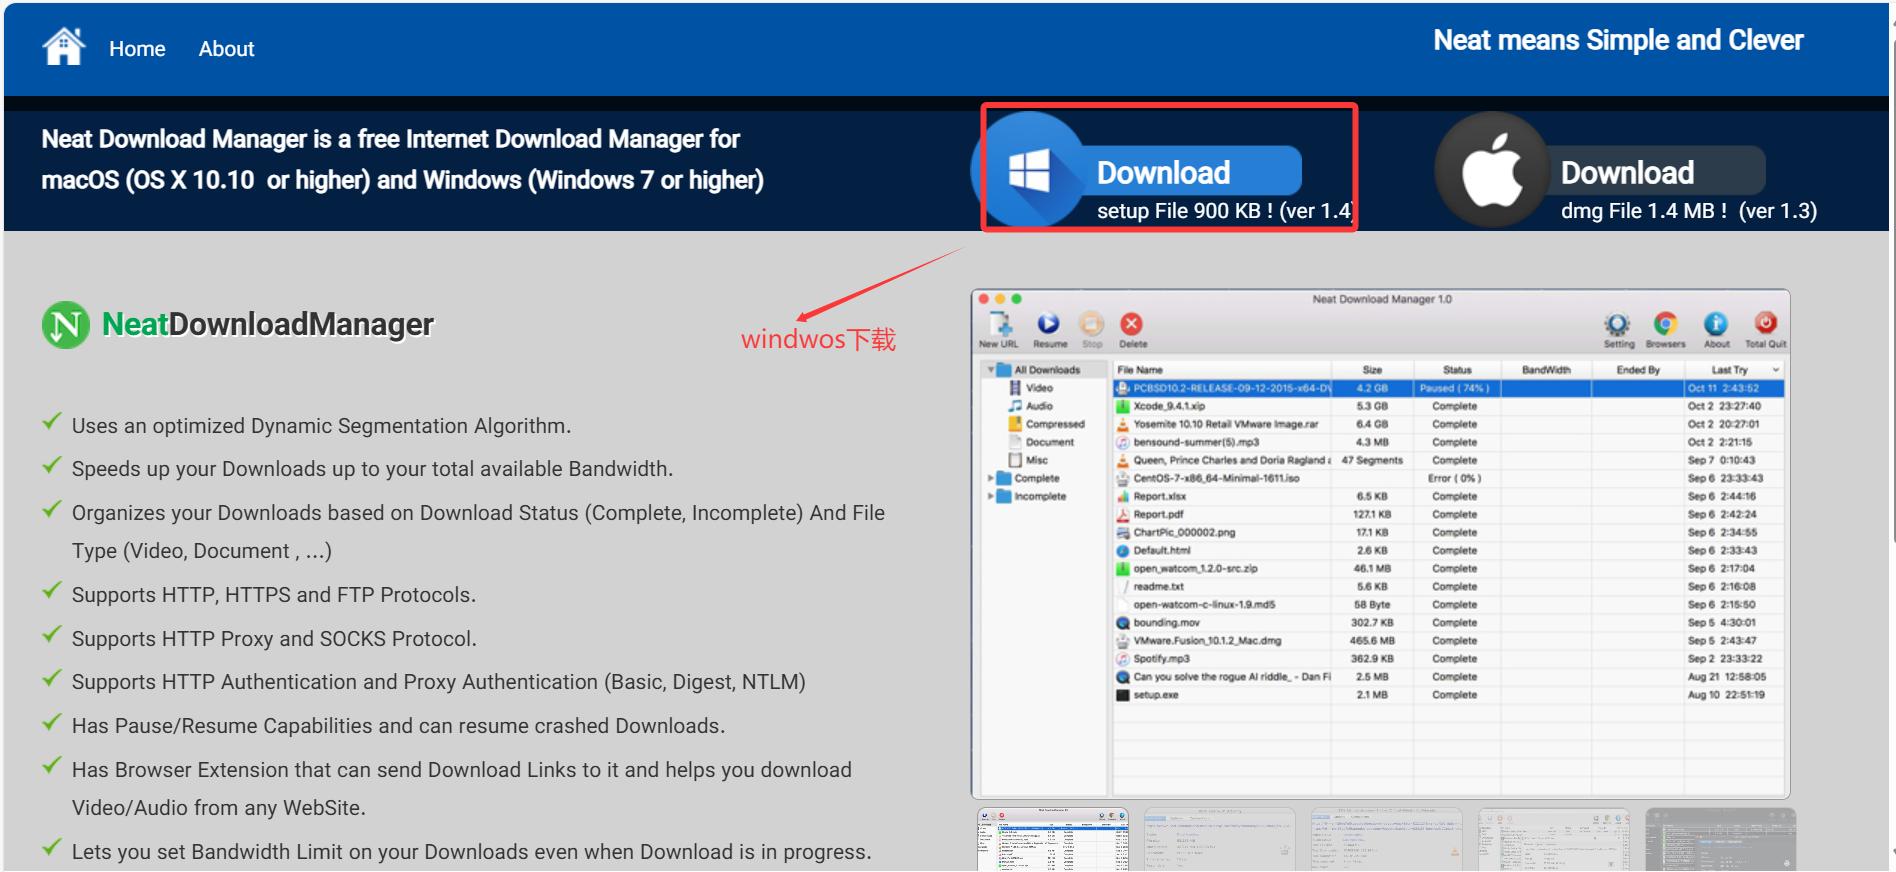1896x872 pixels.
Task: Select the bounding.mov file row
Action: [x=1449, y=622]
